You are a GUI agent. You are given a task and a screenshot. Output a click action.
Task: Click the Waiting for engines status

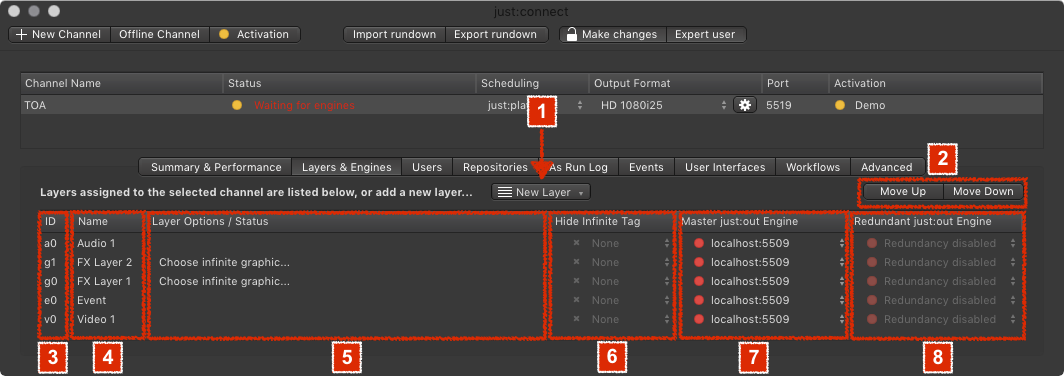(304, 105)
